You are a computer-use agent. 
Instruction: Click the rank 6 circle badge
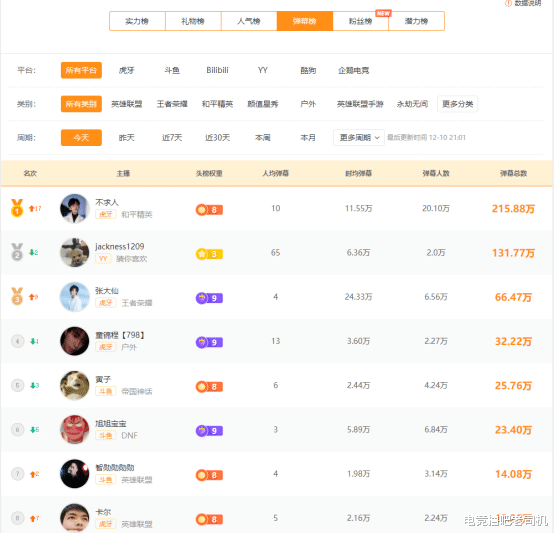(x=17, y=429)
